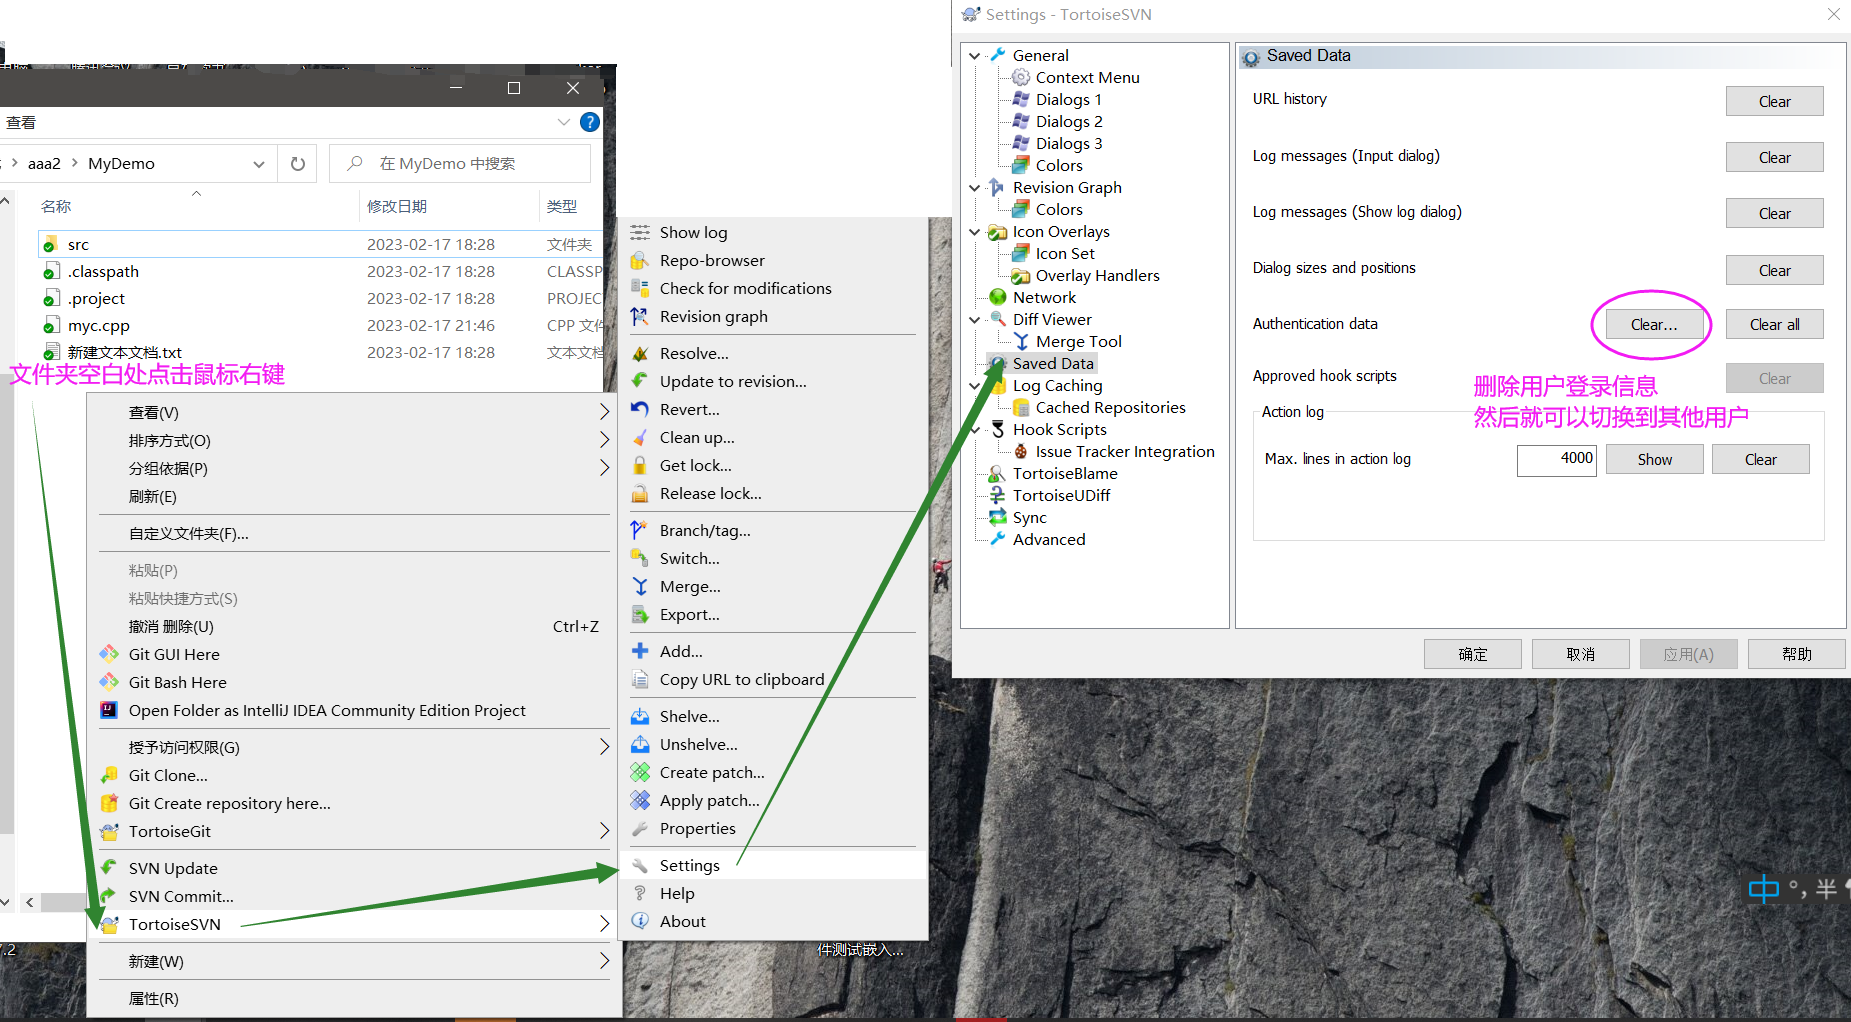Select Dialogs 2 in the settings tree
Screen dimensions: 1851x1022
pyautogui.click(x=1069, y=121)
